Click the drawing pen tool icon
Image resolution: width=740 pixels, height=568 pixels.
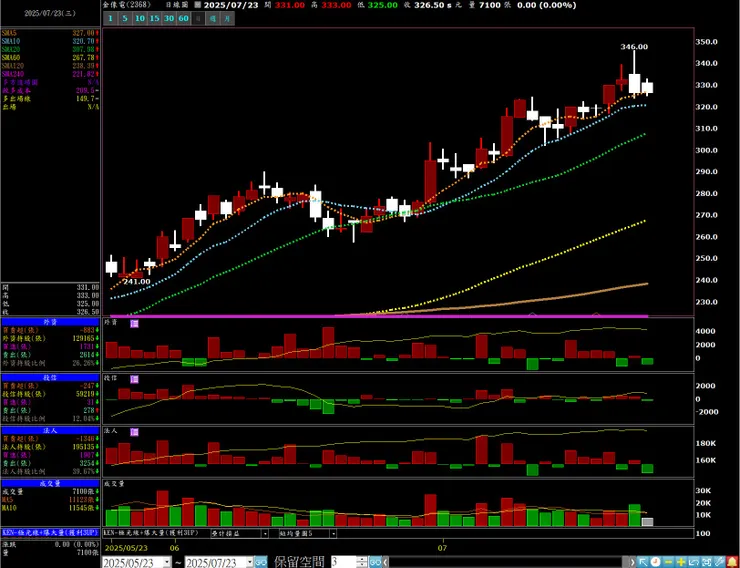[x=719, y=562]
